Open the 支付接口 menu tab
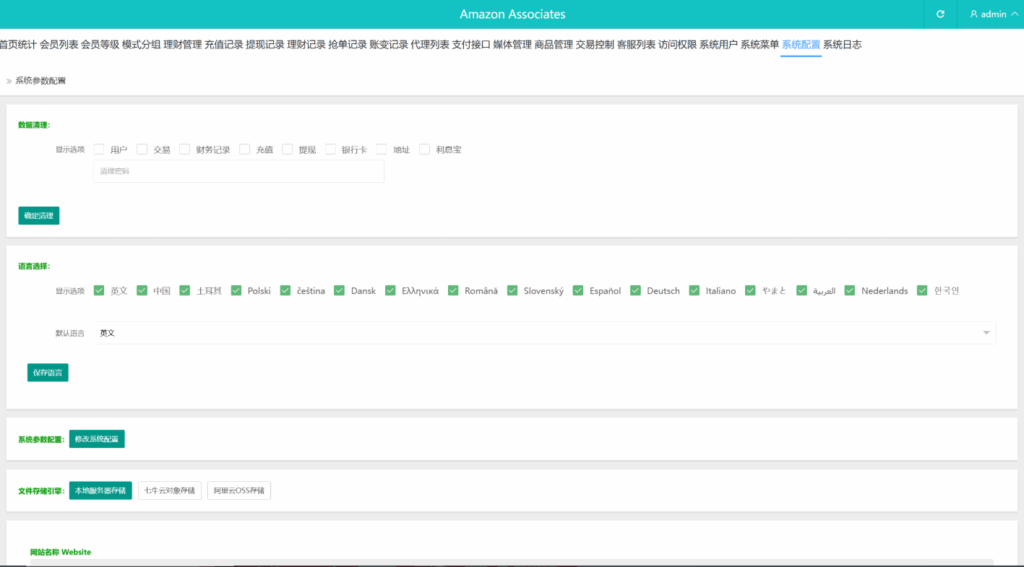This screenshot has width=1024, height=567. [471, 44]
